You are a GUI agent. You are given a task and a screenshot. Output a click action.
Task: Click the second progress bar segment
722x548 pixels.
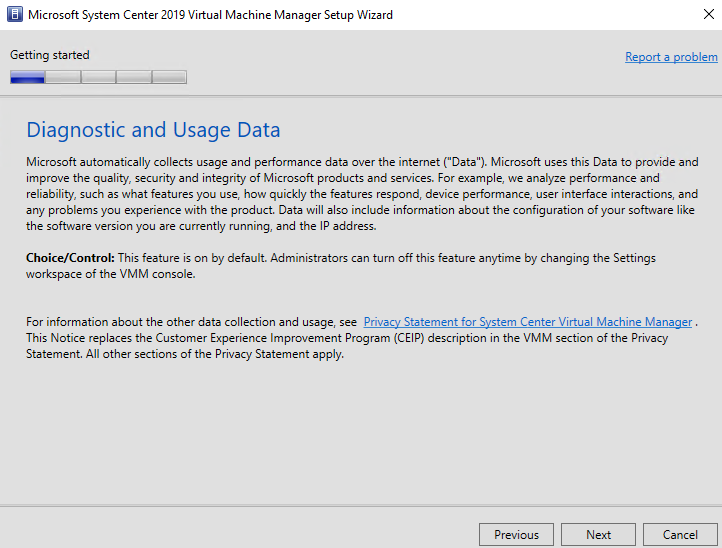(63, 77)
